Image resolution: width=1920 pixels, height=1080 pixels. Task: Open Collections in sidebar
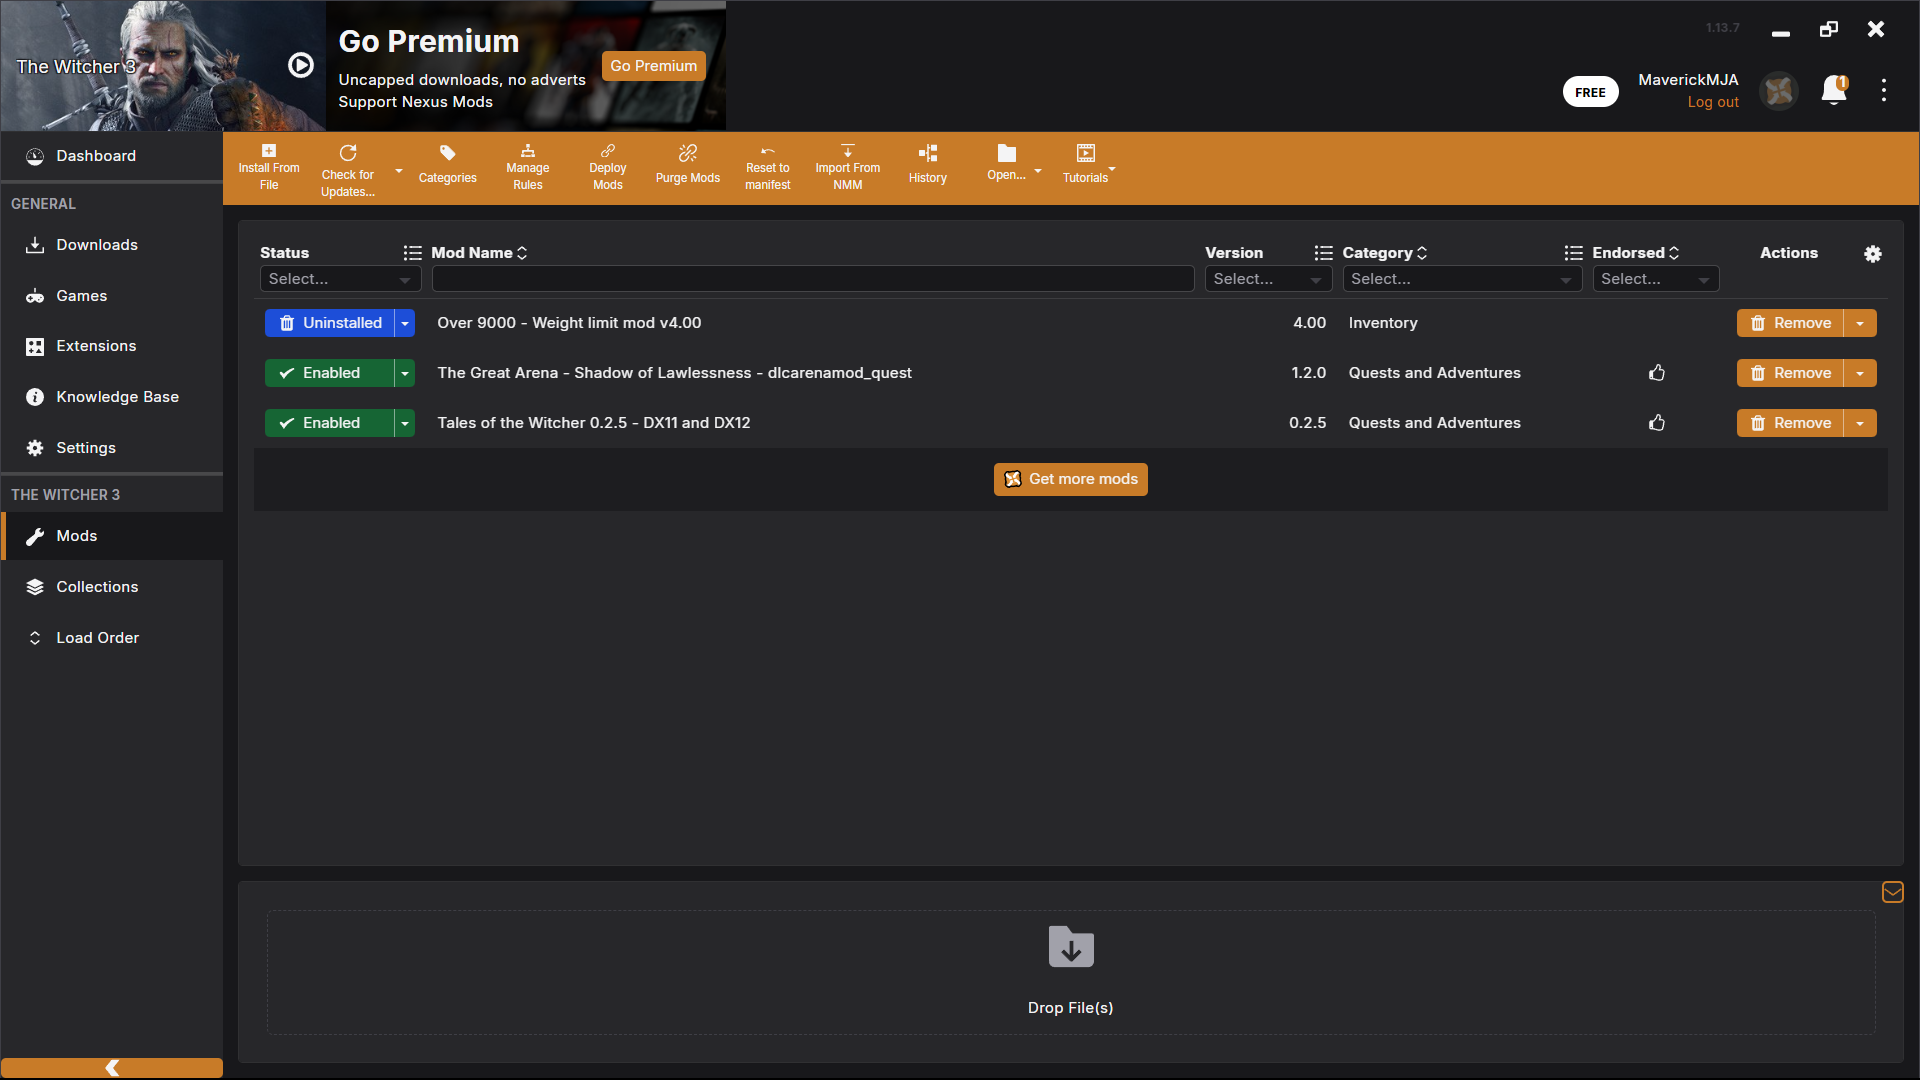click(x=111, y=587)
